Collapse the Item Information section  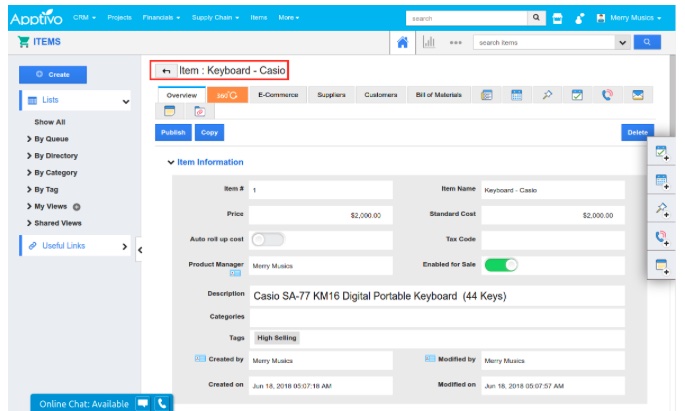click(170, 162)
